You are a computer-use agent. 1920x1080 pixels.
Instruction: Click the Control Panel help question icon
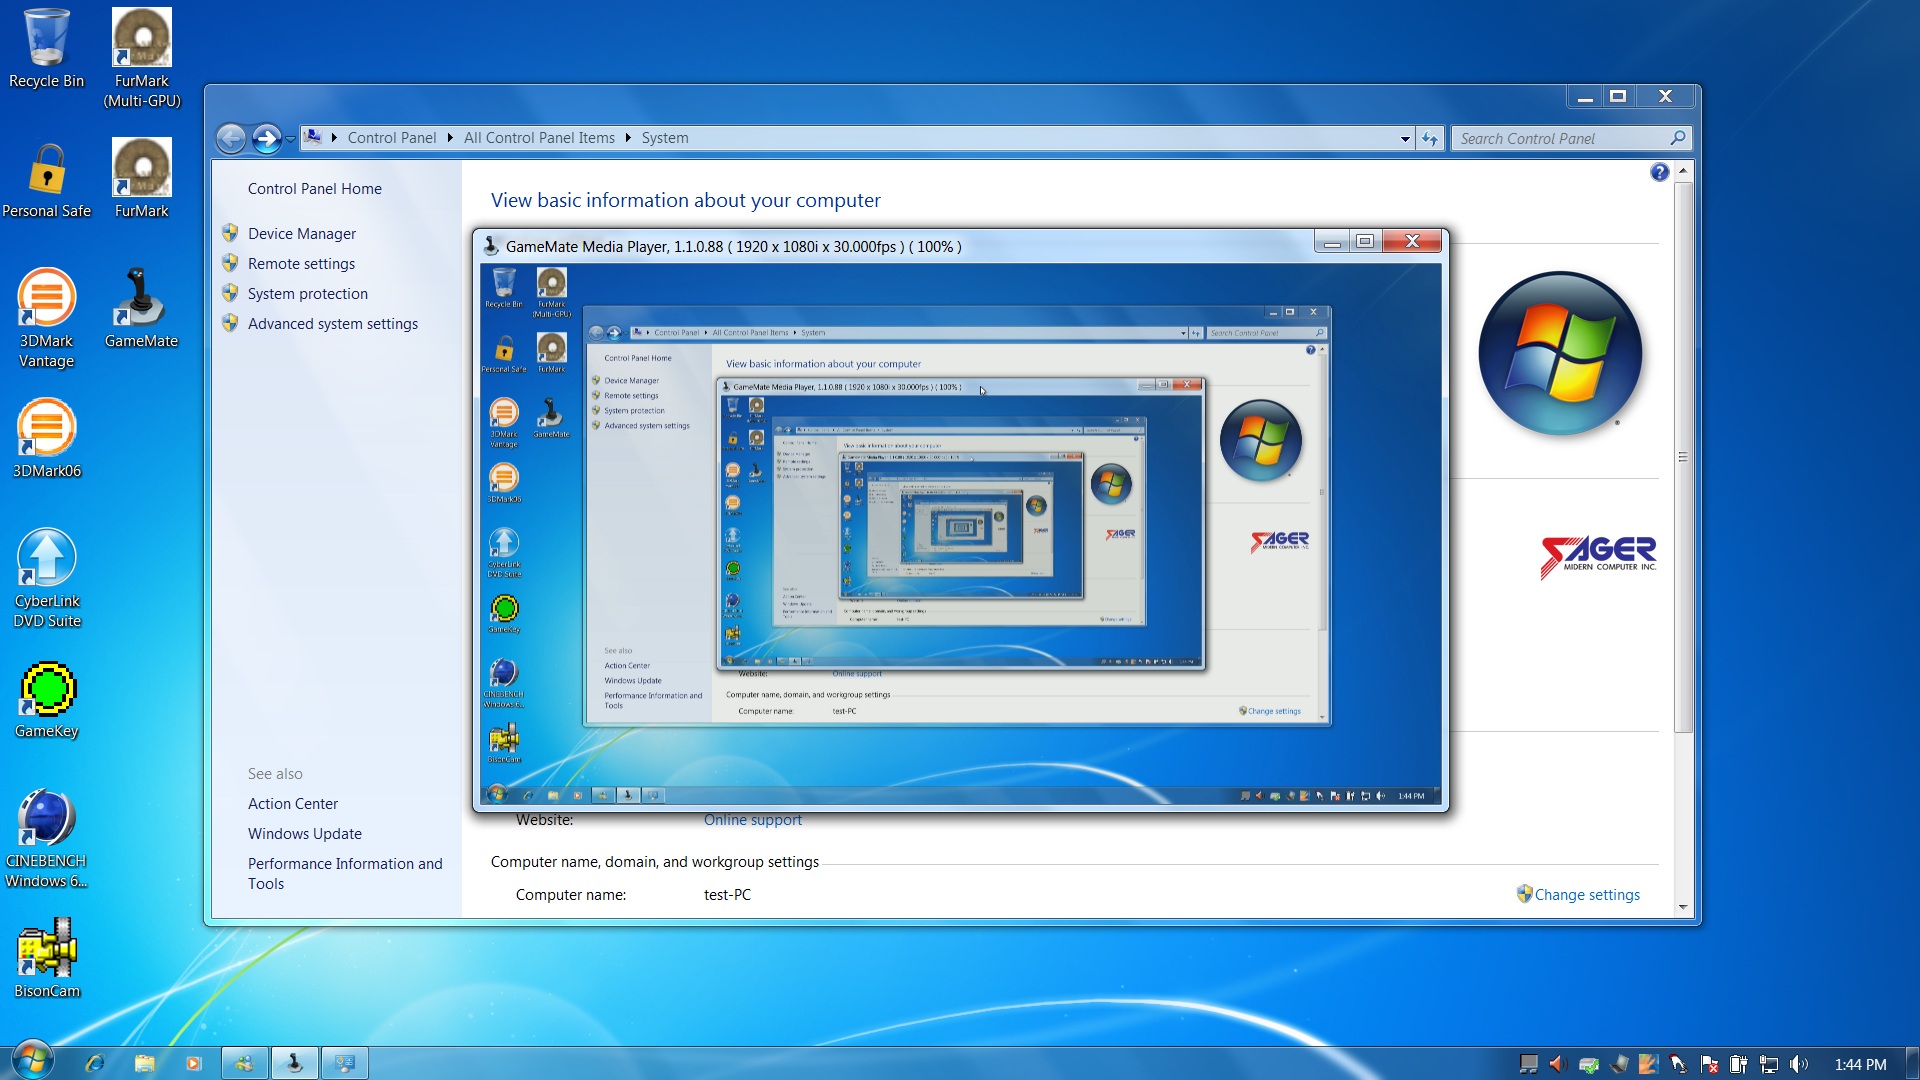(1659, 172)
